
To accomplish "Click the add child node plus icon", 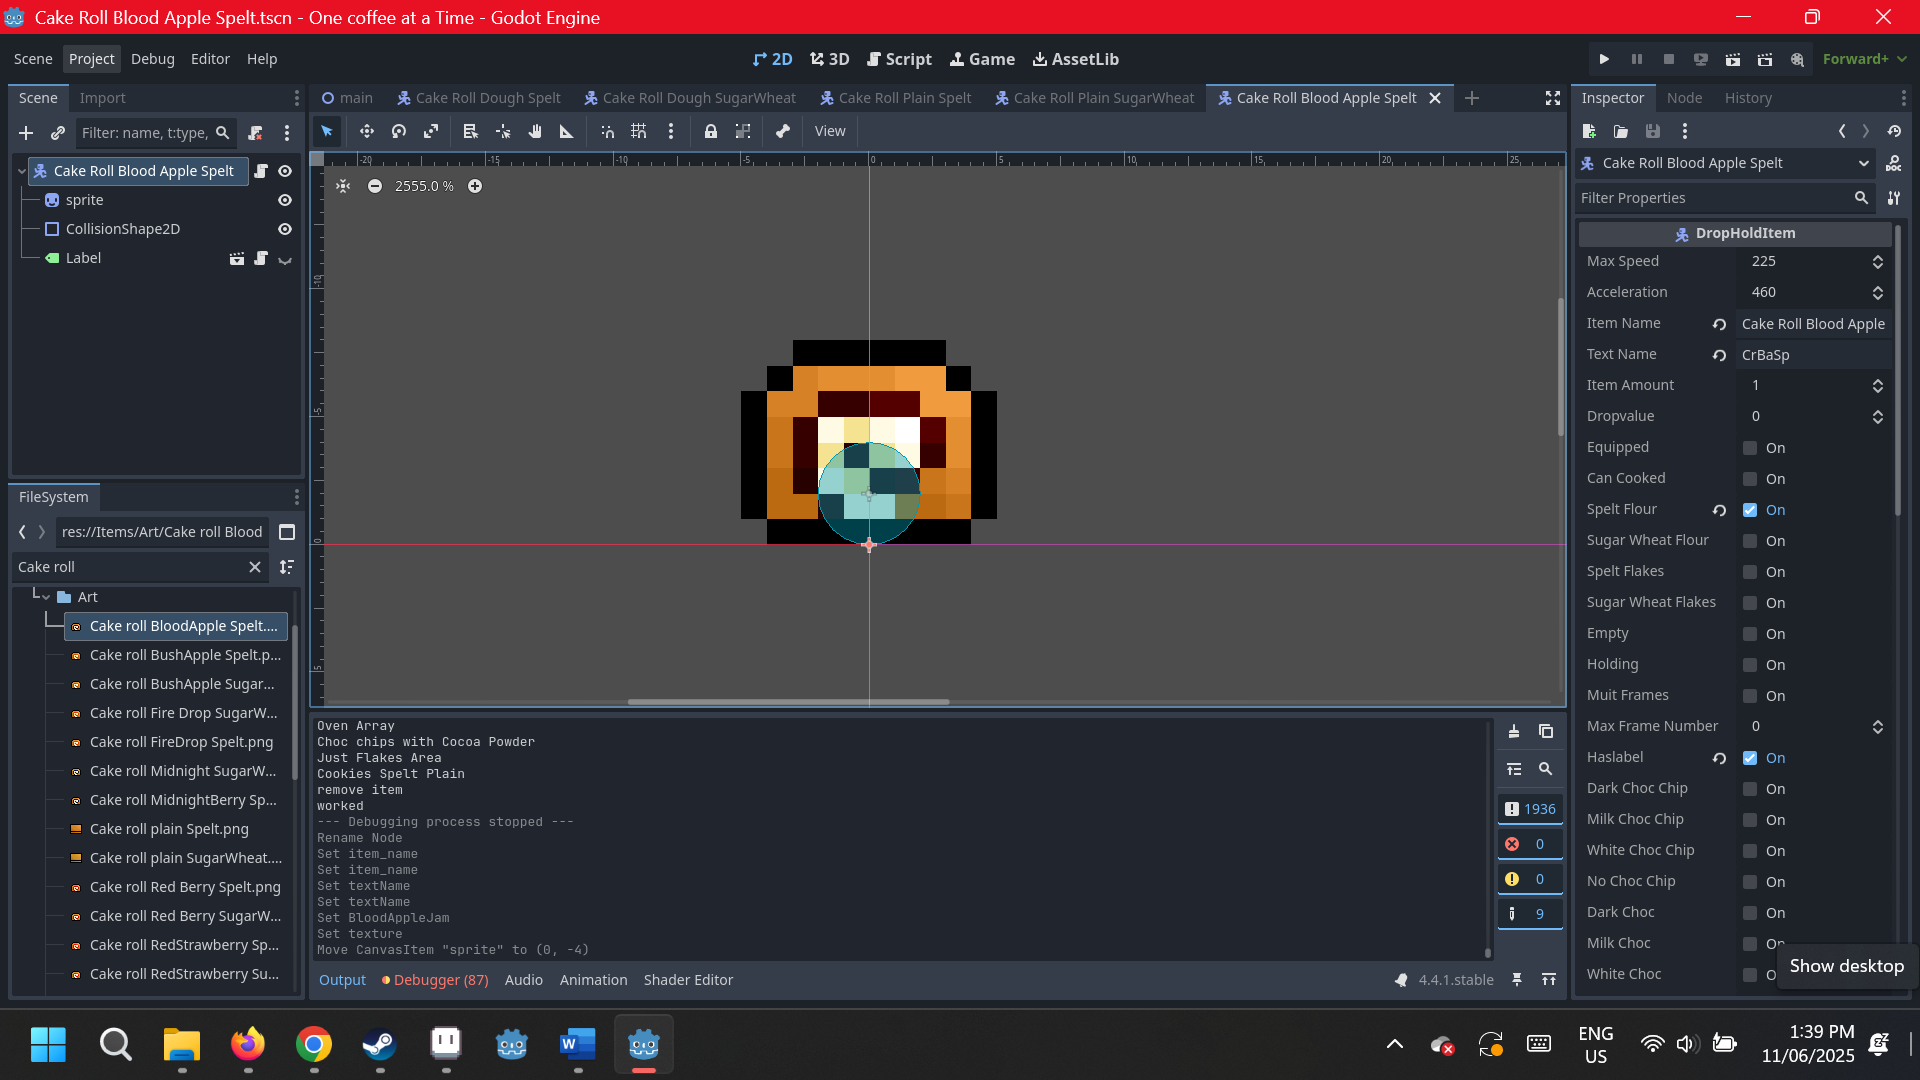I will coord(26,133).
